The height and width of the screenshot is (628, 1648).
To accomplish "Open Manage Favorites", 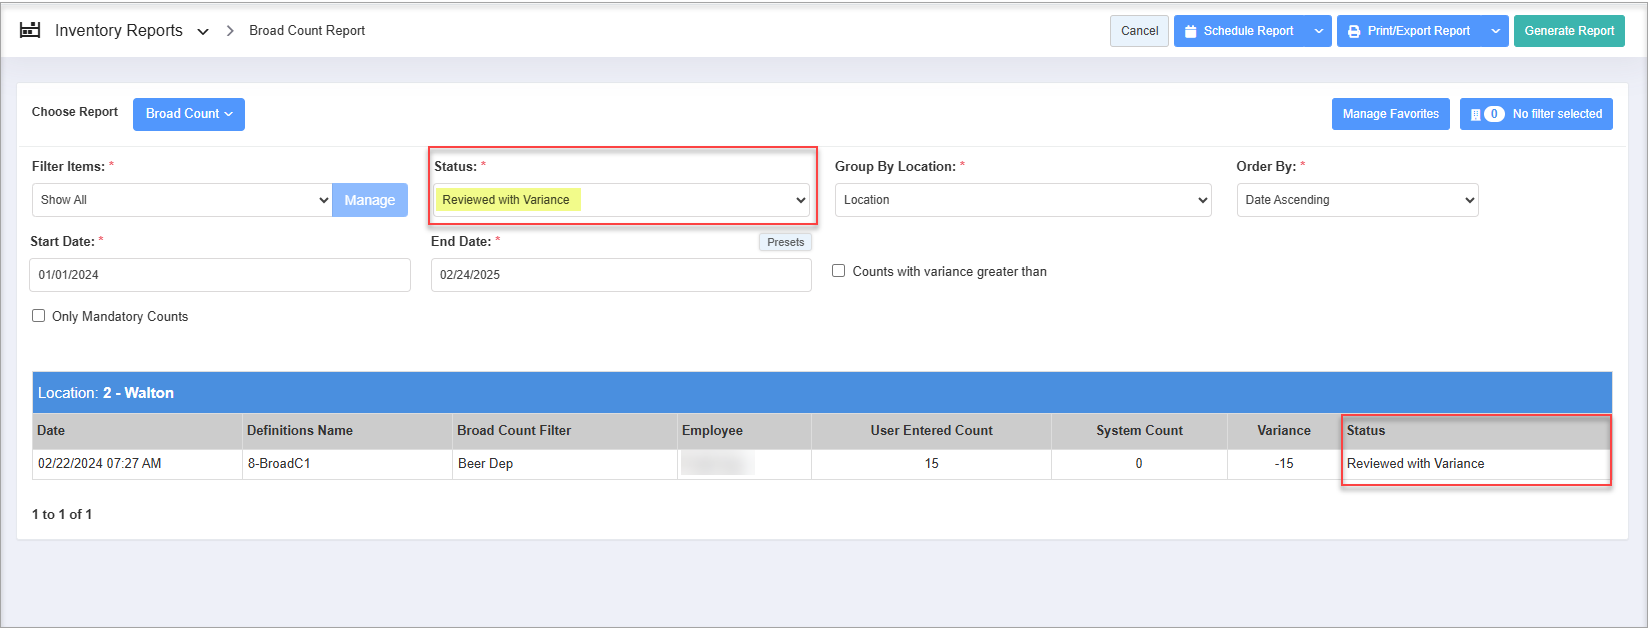I will click(1390, 114).
